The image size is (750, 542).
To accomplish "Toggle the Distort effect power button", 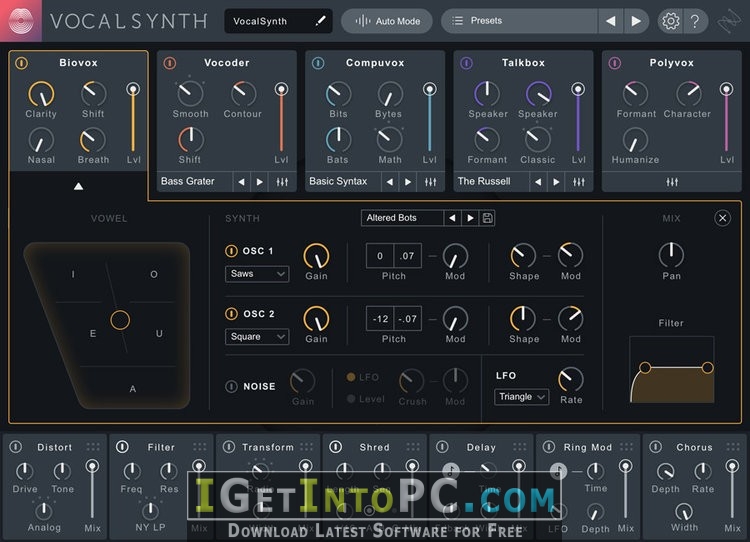I will click(x=16, y=447).
